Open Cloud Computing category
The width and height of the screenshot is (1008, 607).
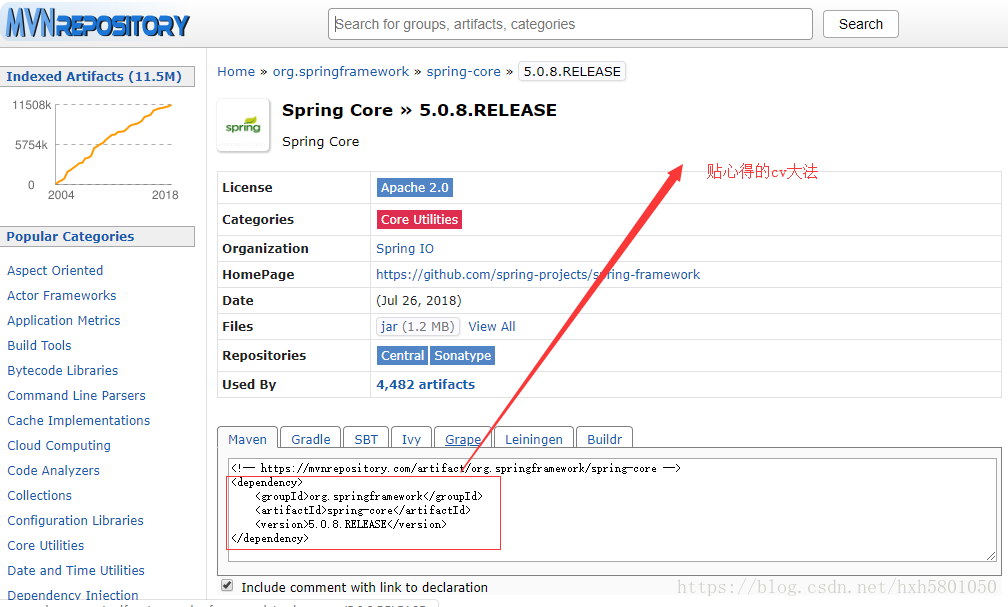59,446
